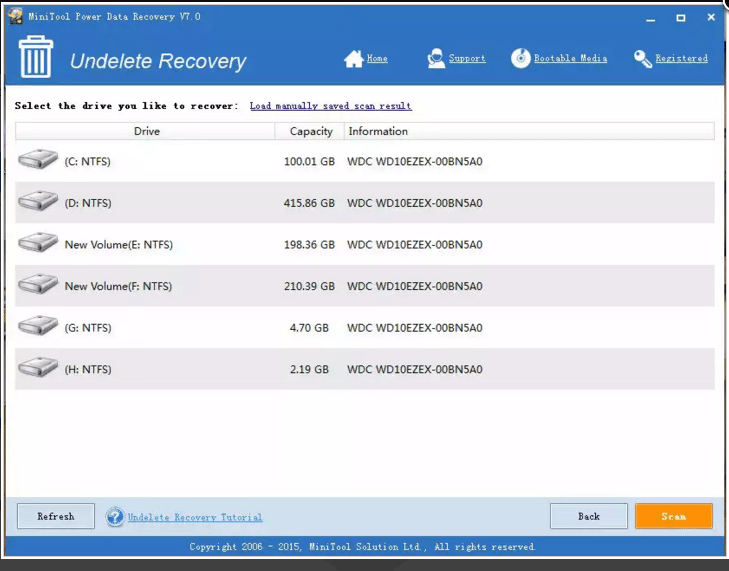Click the Information column header
The image size is (729, 571).
coord(529,131)
